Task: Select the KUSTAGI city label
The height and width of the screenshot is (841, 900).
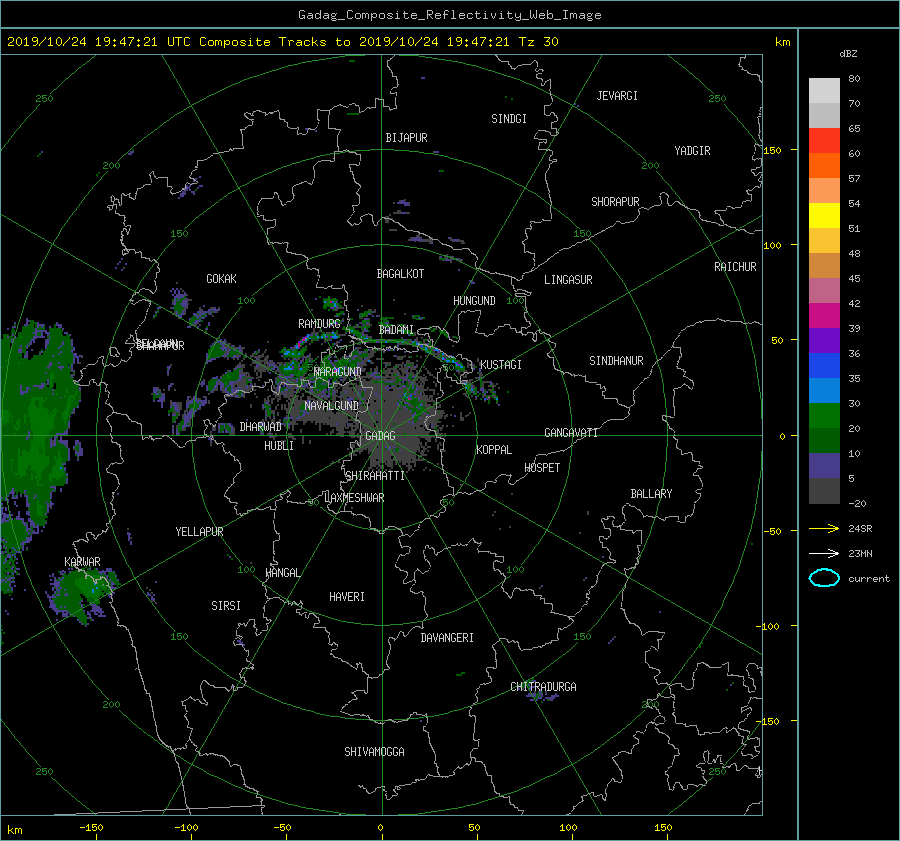Action: 501,365
